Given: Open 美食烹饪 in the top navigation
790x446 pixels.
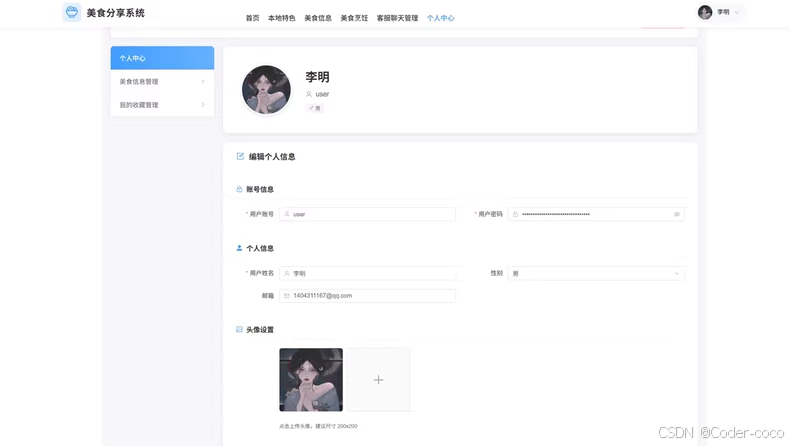Looking at the screenshot, I should click(x=354, y=18).
